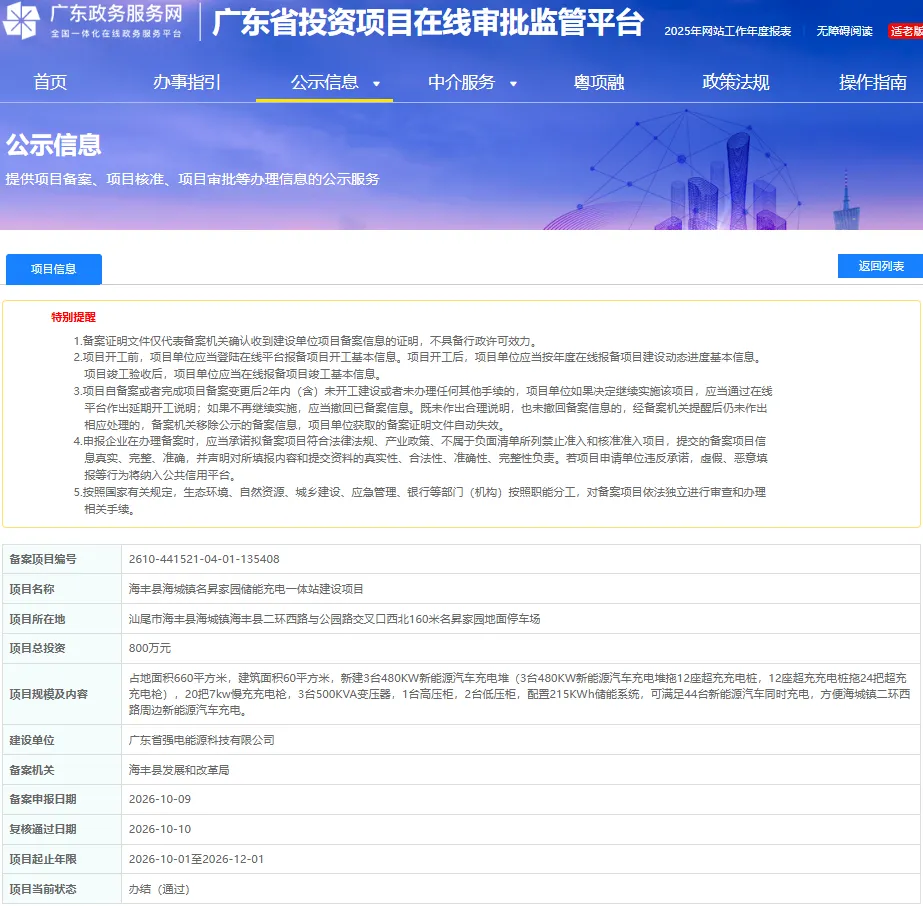Click the review date 2026-10-10

click(x=160, y=829)
